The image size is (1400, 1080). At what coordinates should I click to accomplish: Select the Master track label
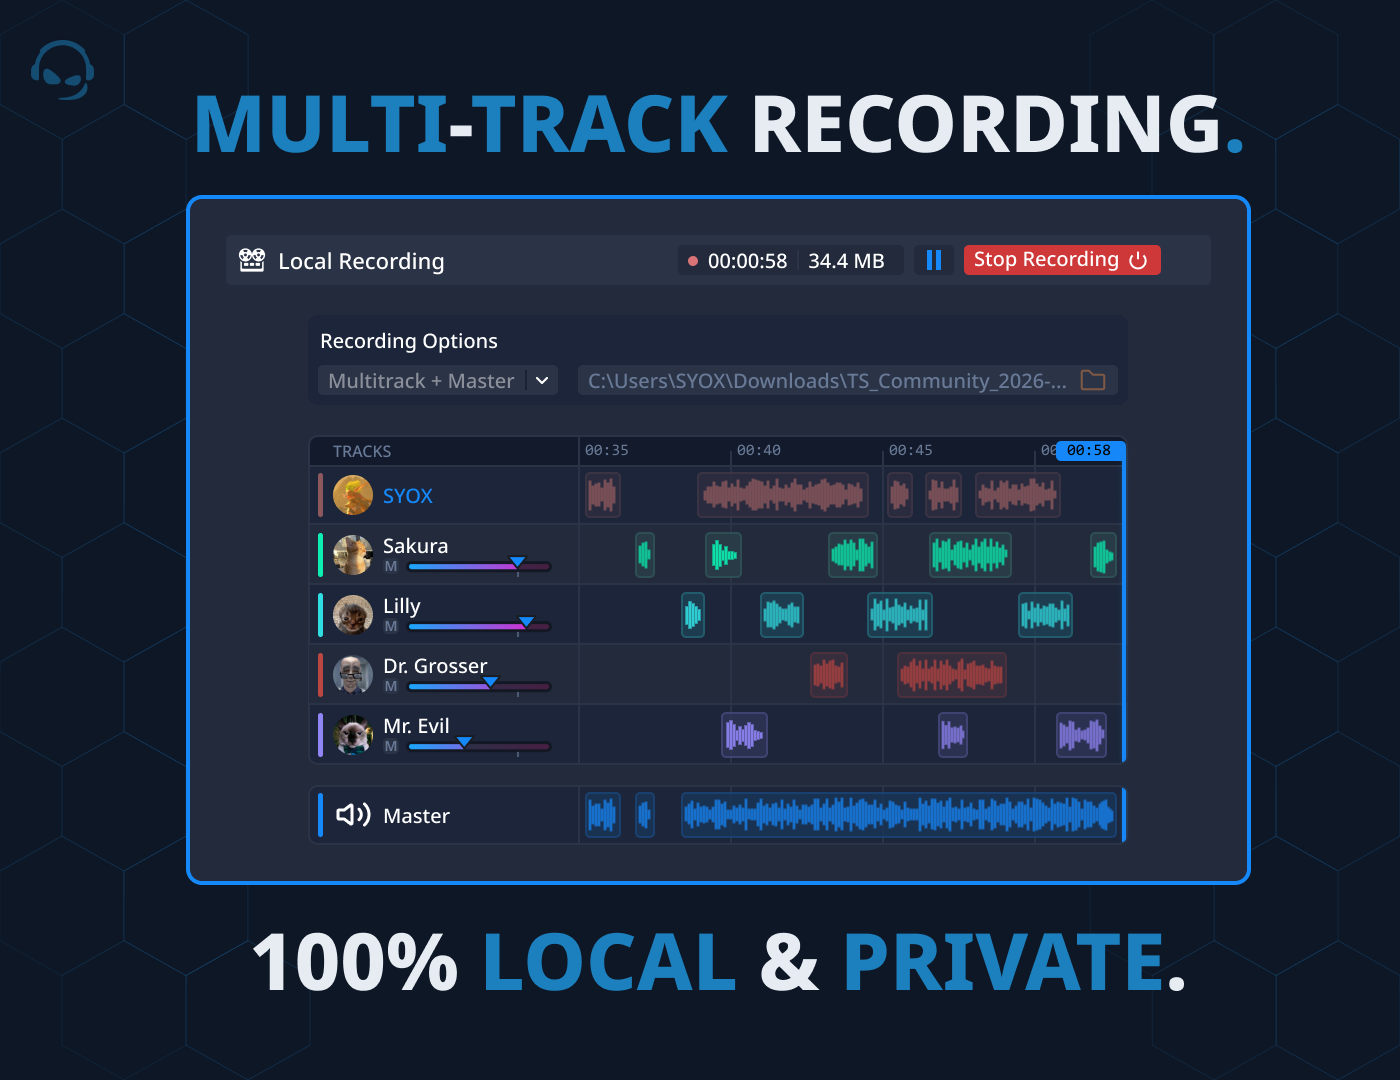click(x=416, y=816)
